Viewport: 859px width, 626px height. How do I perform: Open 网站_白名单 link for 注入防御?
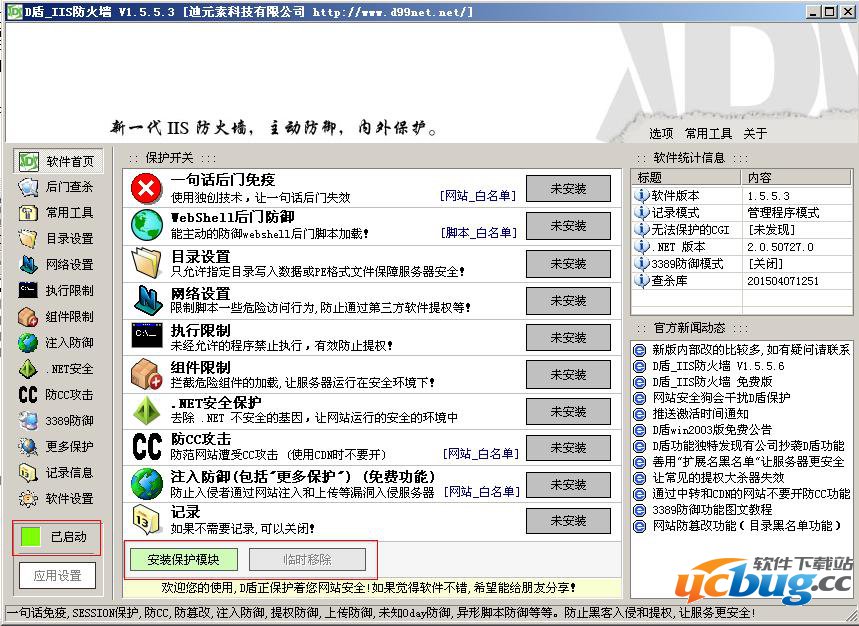[482, 491]
